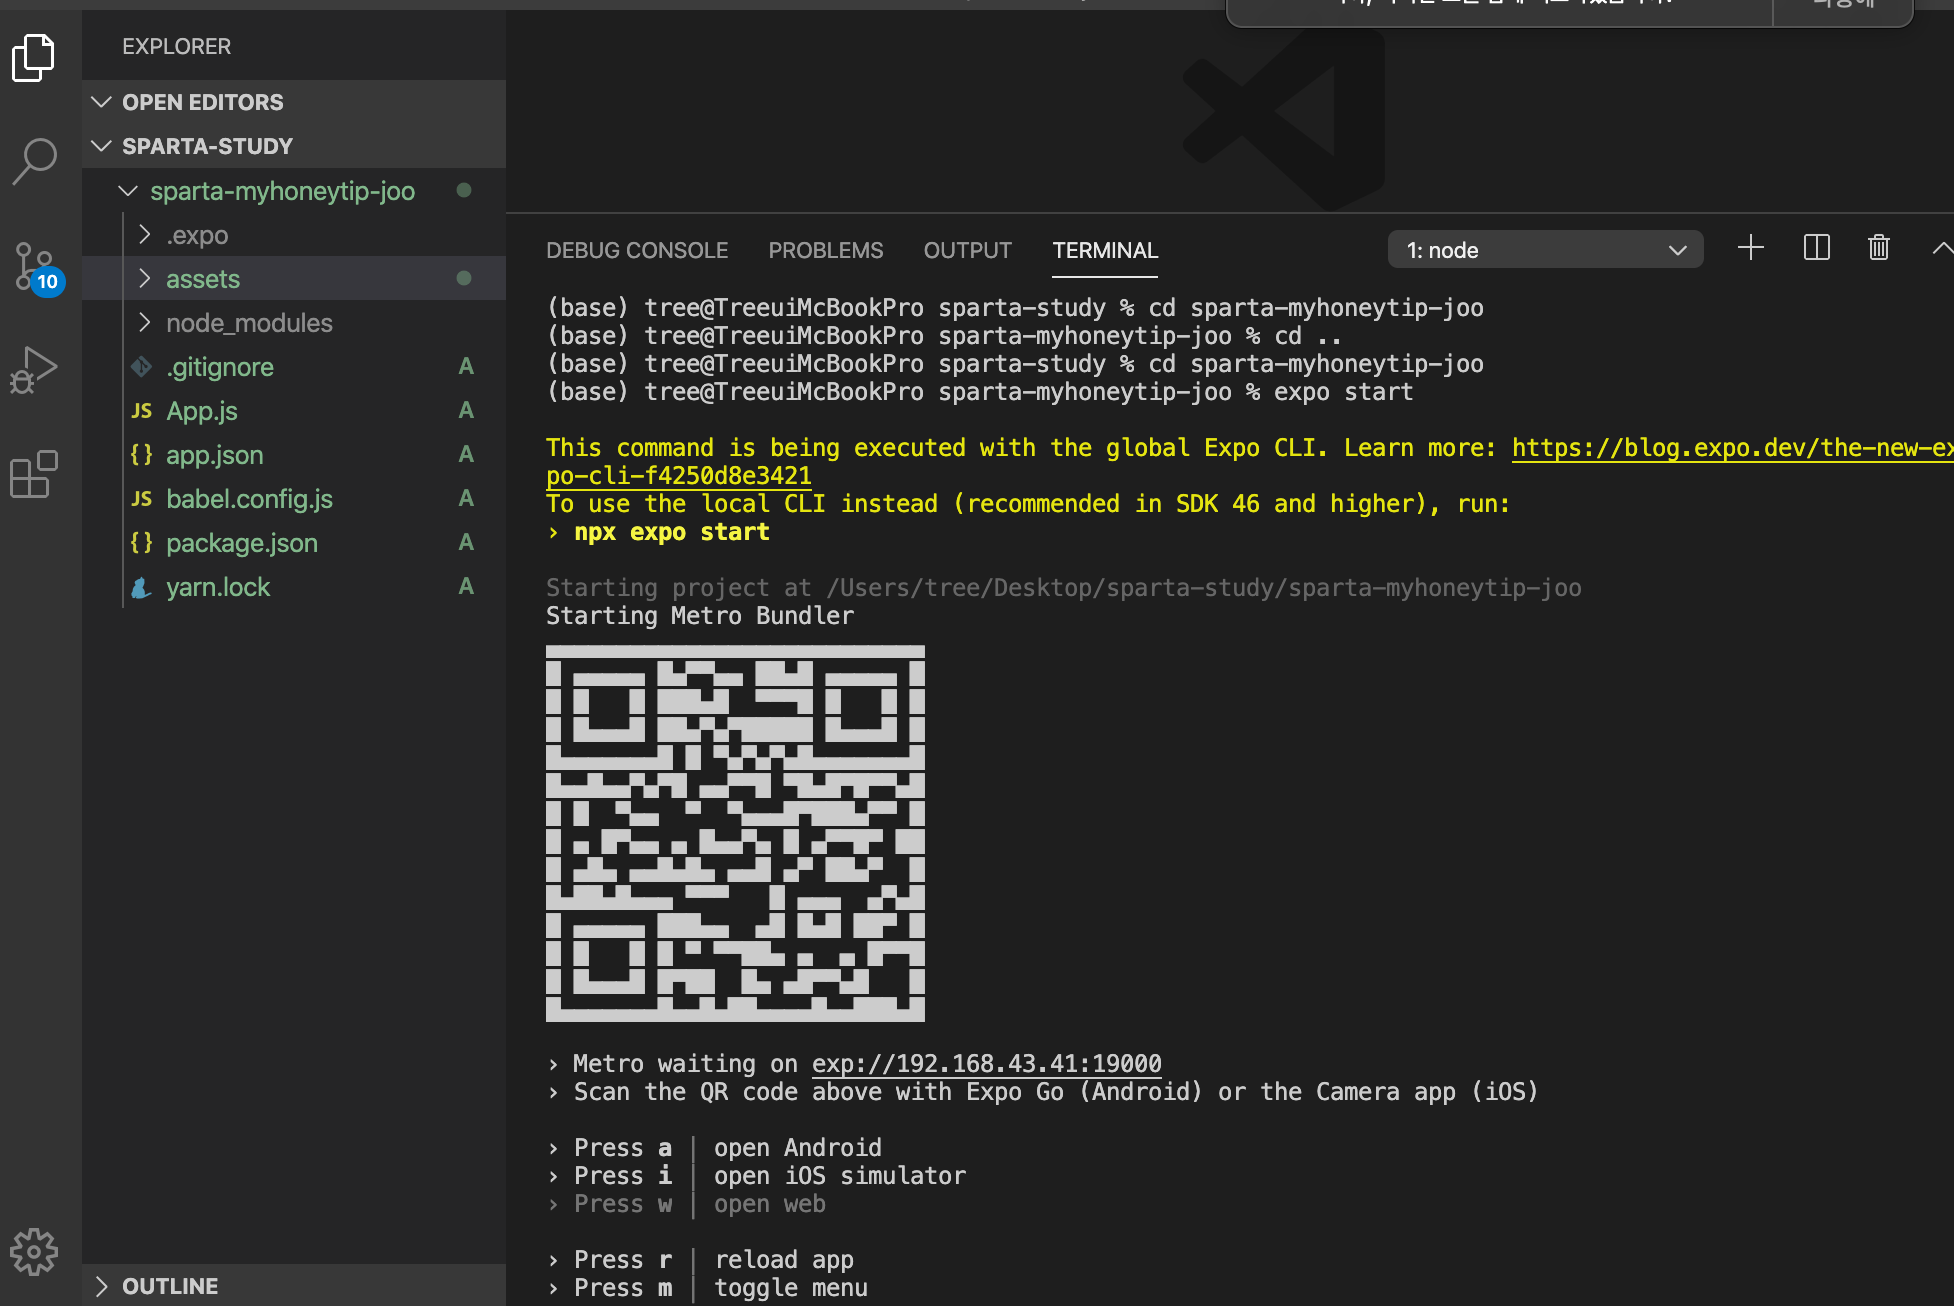The height and width of the screenshot is (1306, 1954).
Task: Maximize panel with the up chevron
Action: click(1941, 248)
